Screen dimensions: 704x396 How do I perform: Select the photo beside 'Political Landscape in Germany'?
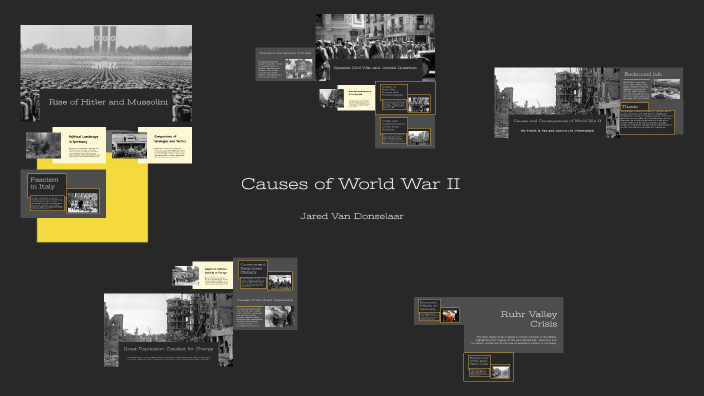(43, 145)
